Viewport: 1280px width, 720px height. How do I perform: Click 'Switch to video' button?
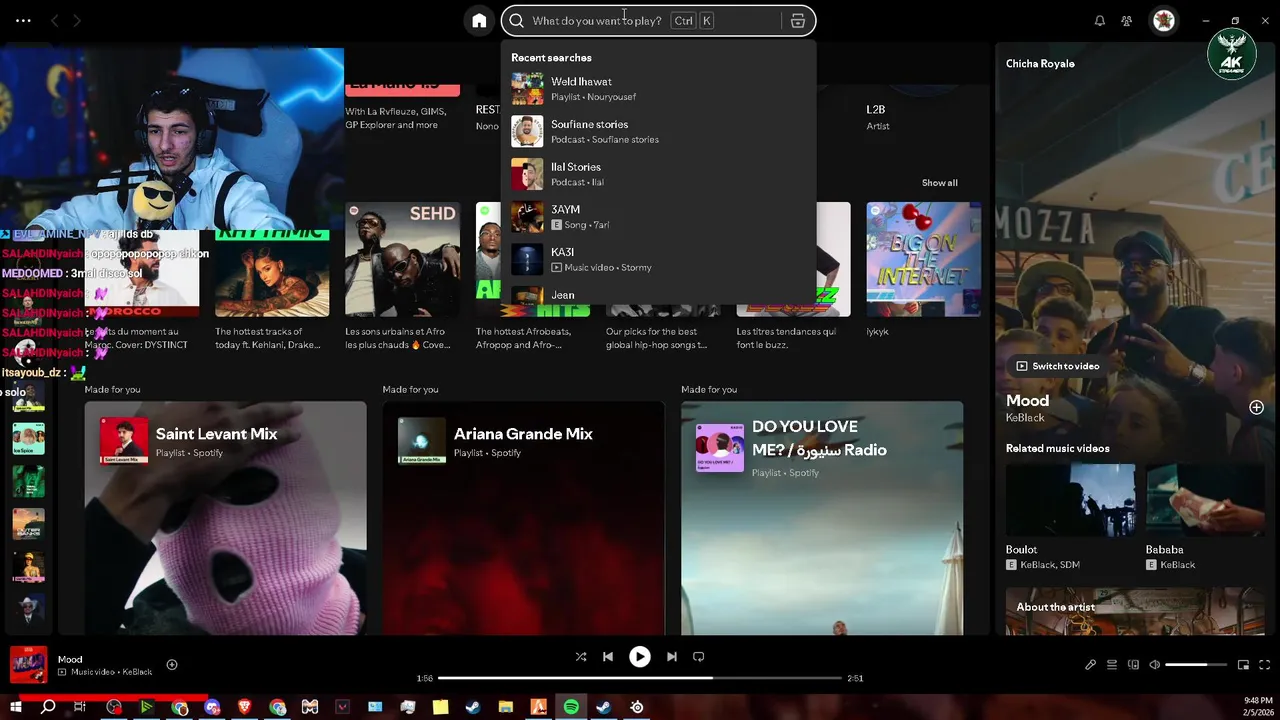[1057, 366]
